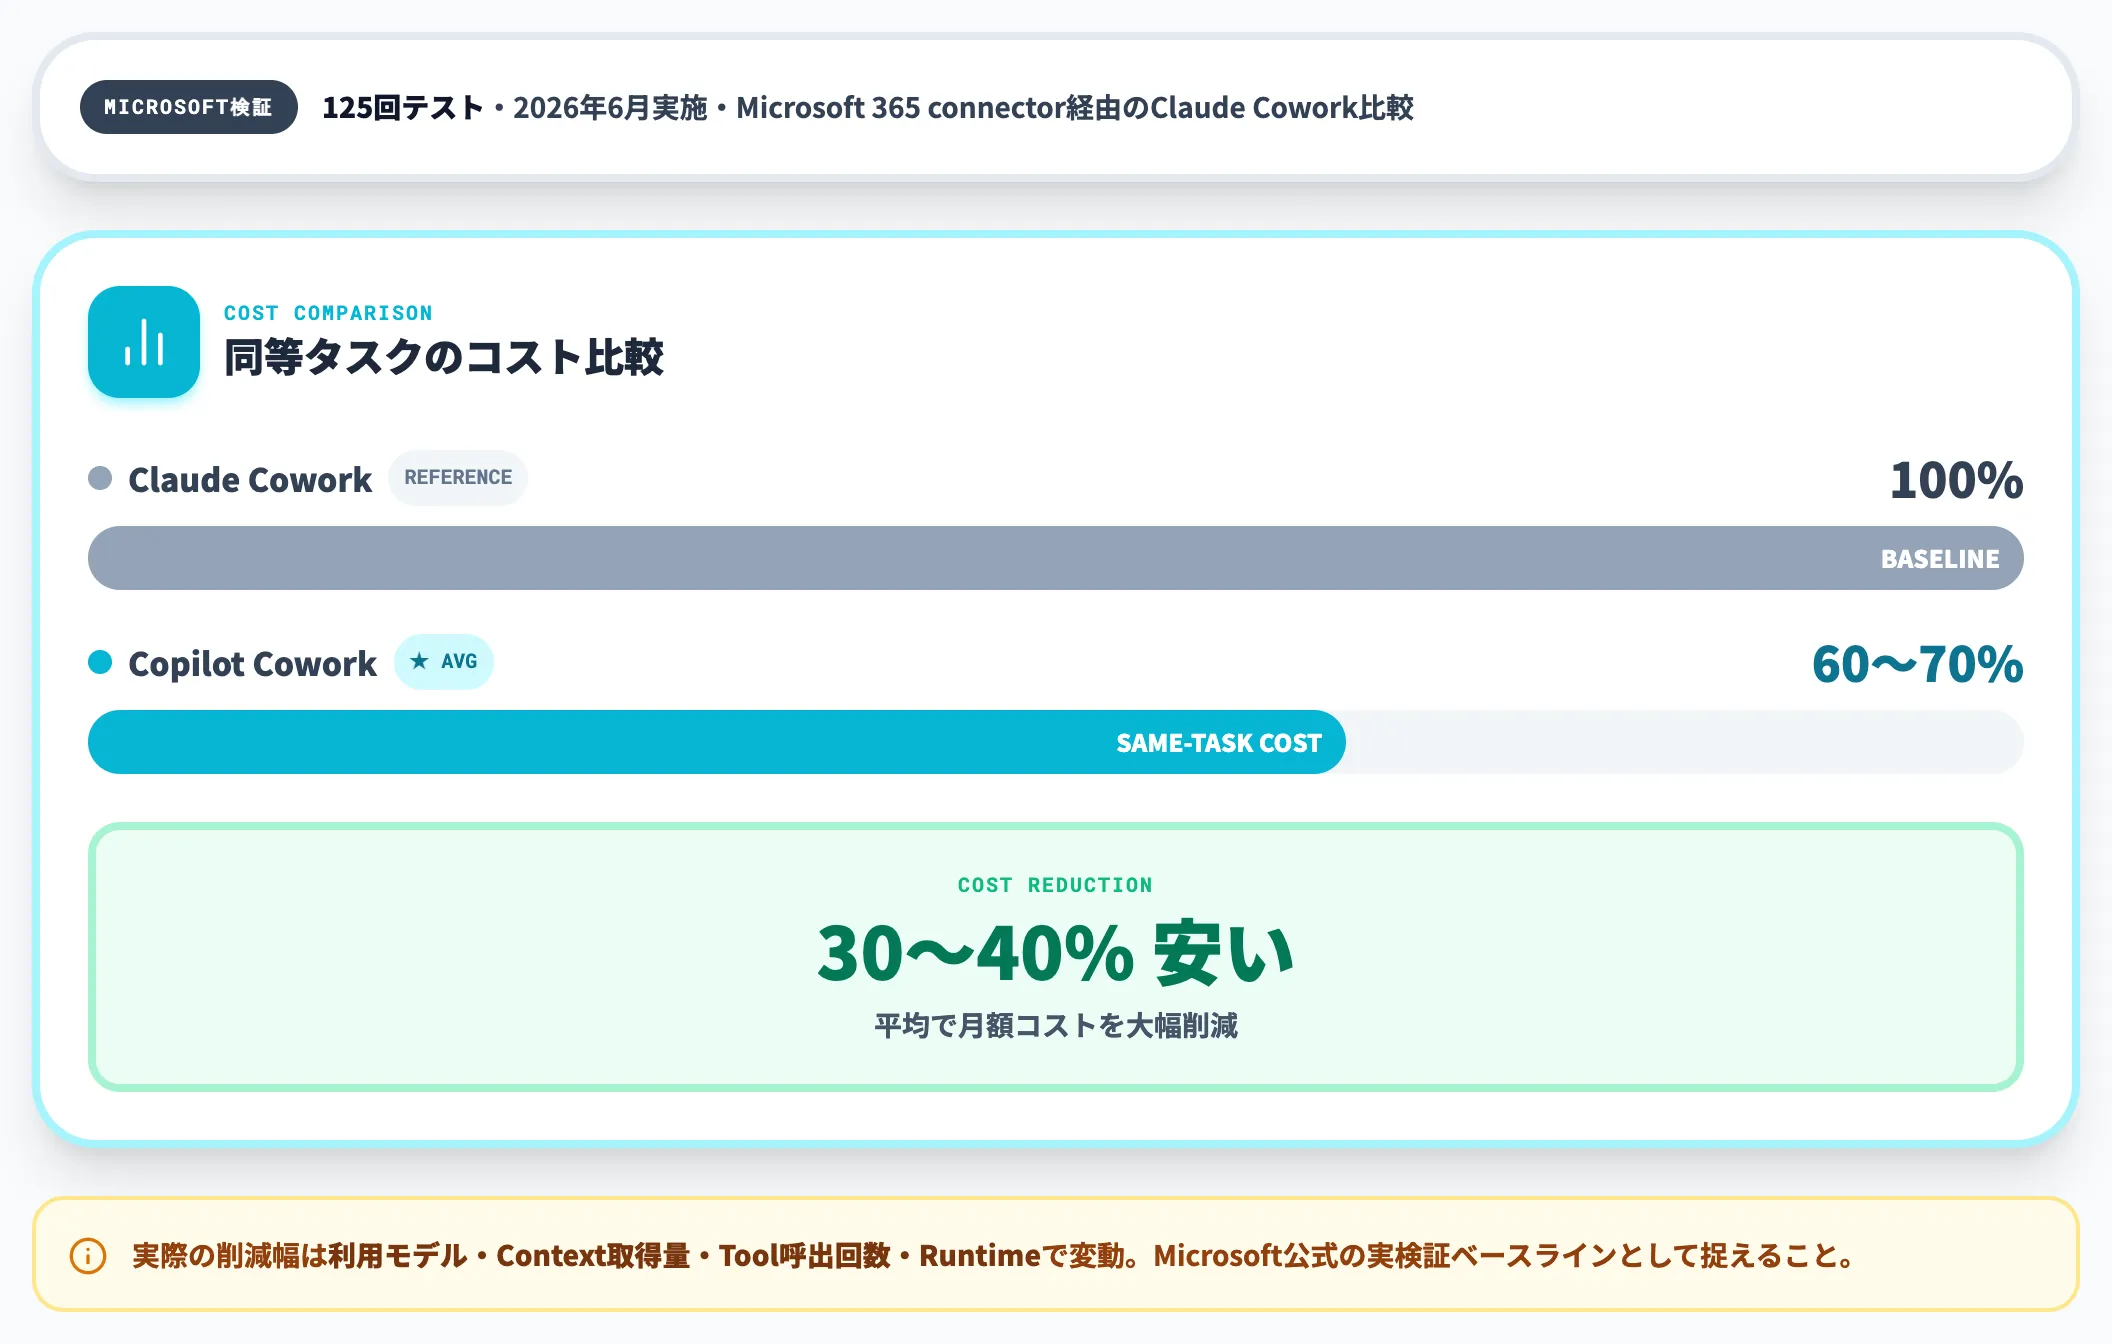Viewport: 2112px width, 1344px height.
Task: Click the unfilled end of Copilot bar track
Action: pyautogui.click(x=1685, y=742)
